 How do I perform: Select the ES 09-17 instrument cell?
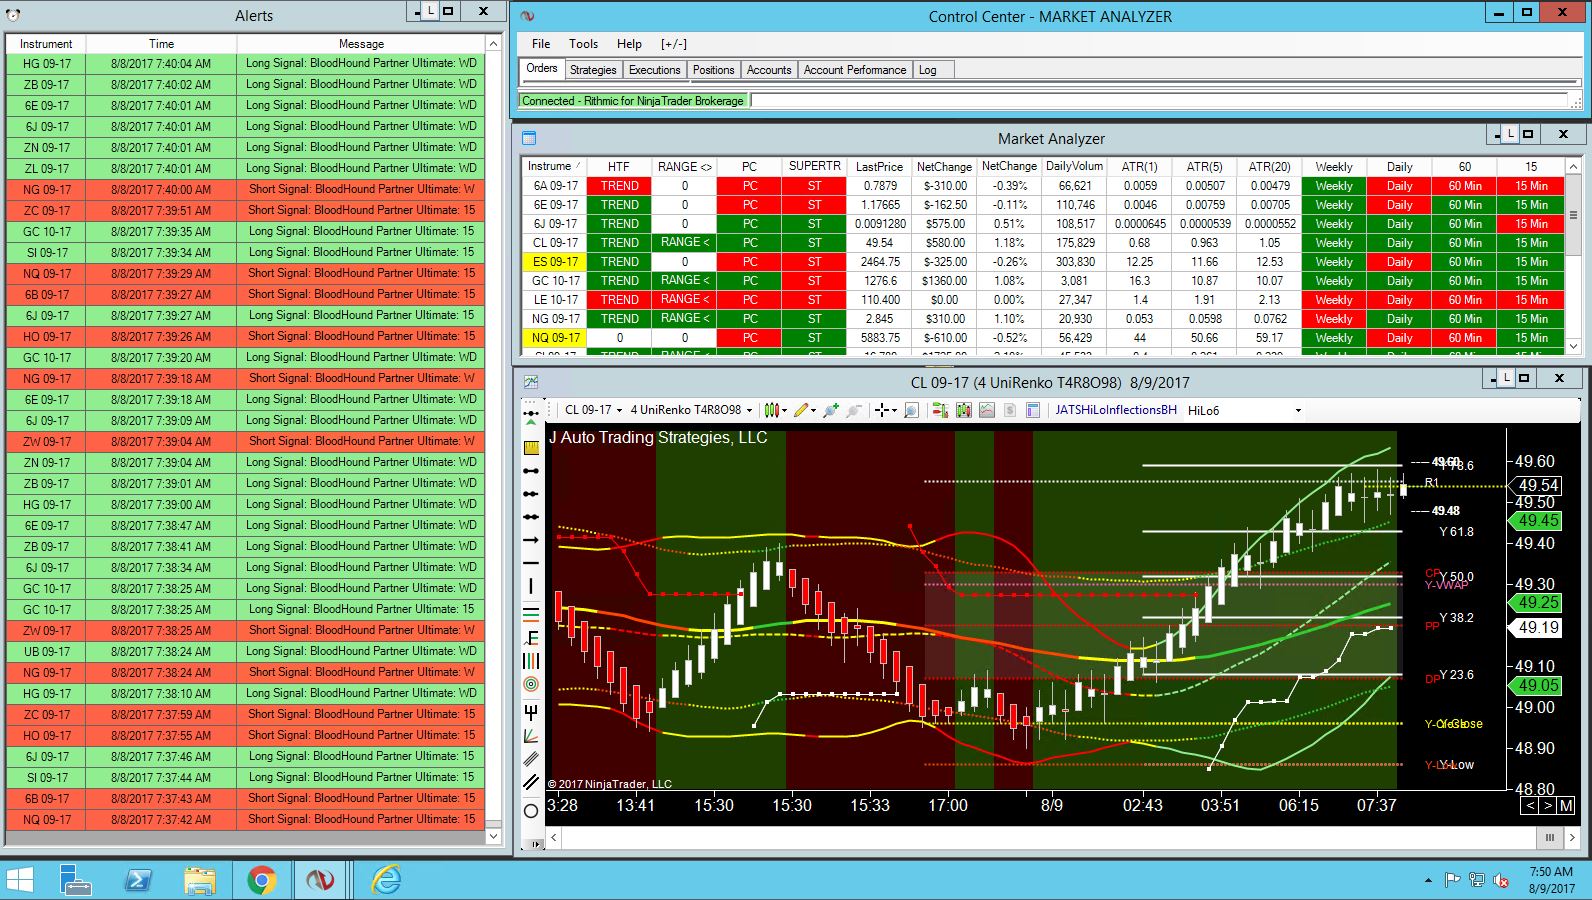click(554, 262)
